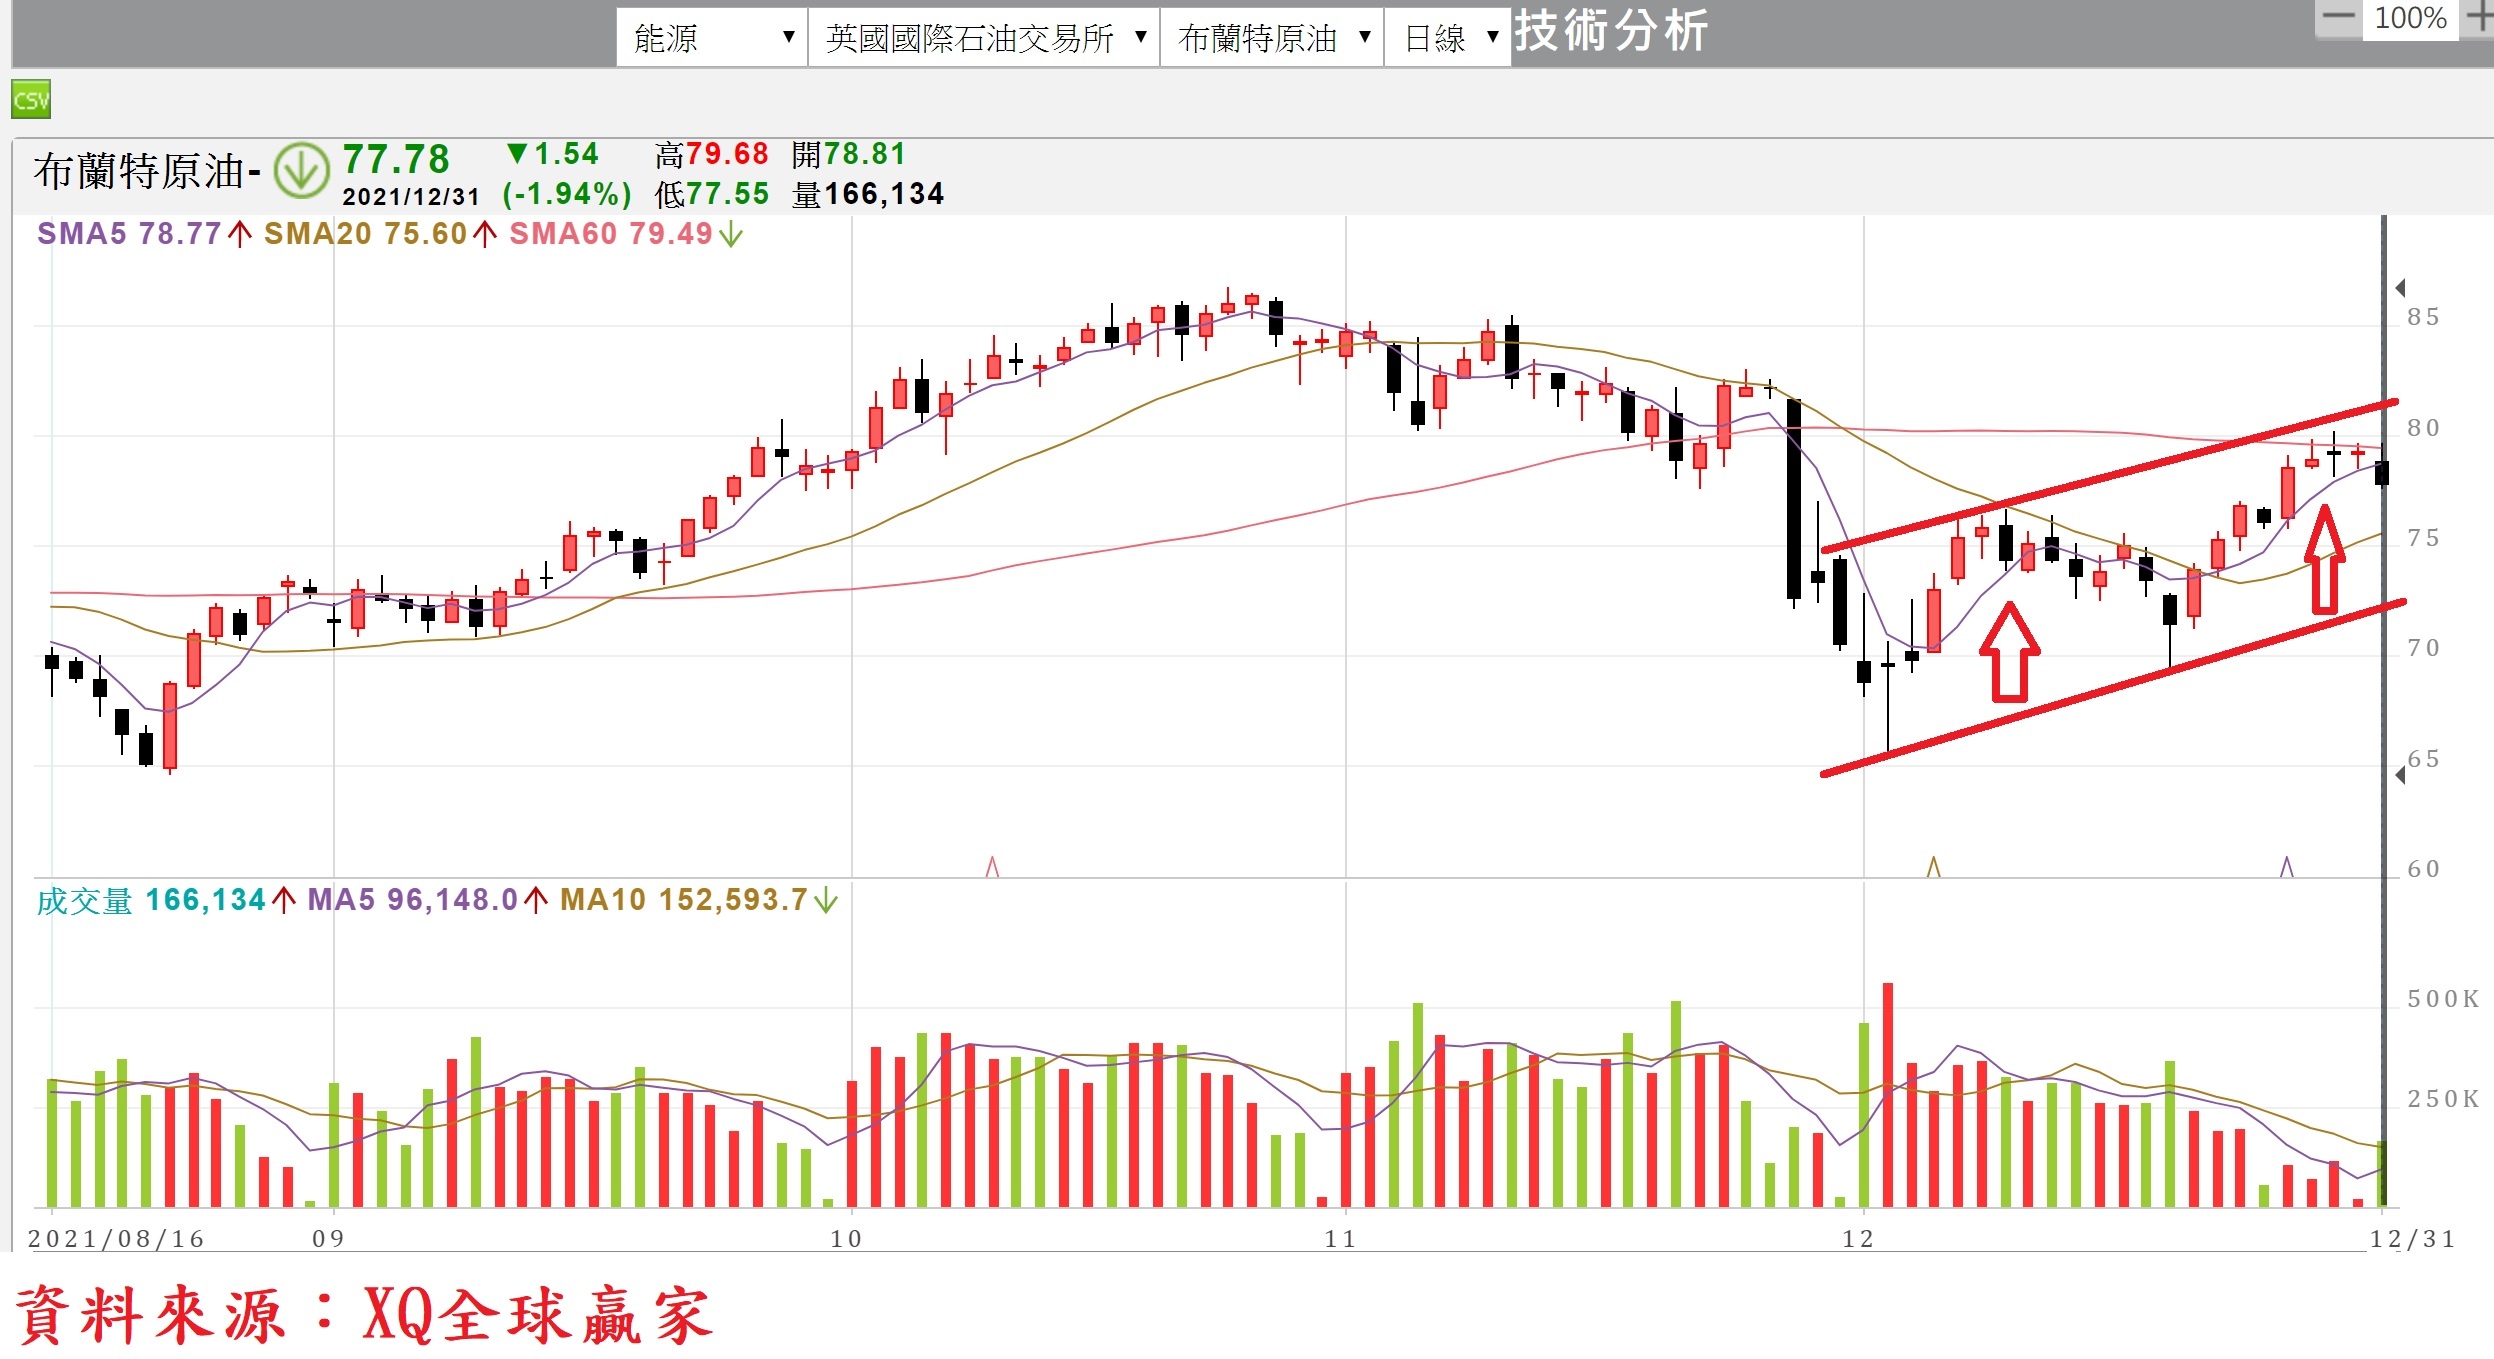The image size is (2494, 1359).
Task: Click the 資料來源：XQ全球贏家 source caption
Action: pyautogui.click(x=364, y=1314)
